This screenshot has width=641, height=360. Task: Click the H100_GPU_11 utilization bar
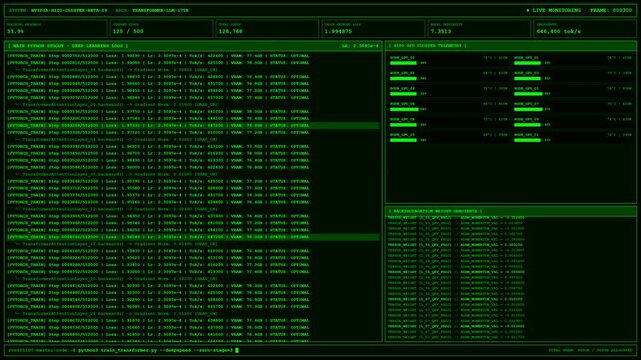pyautogui.click(x=527, y=140)
